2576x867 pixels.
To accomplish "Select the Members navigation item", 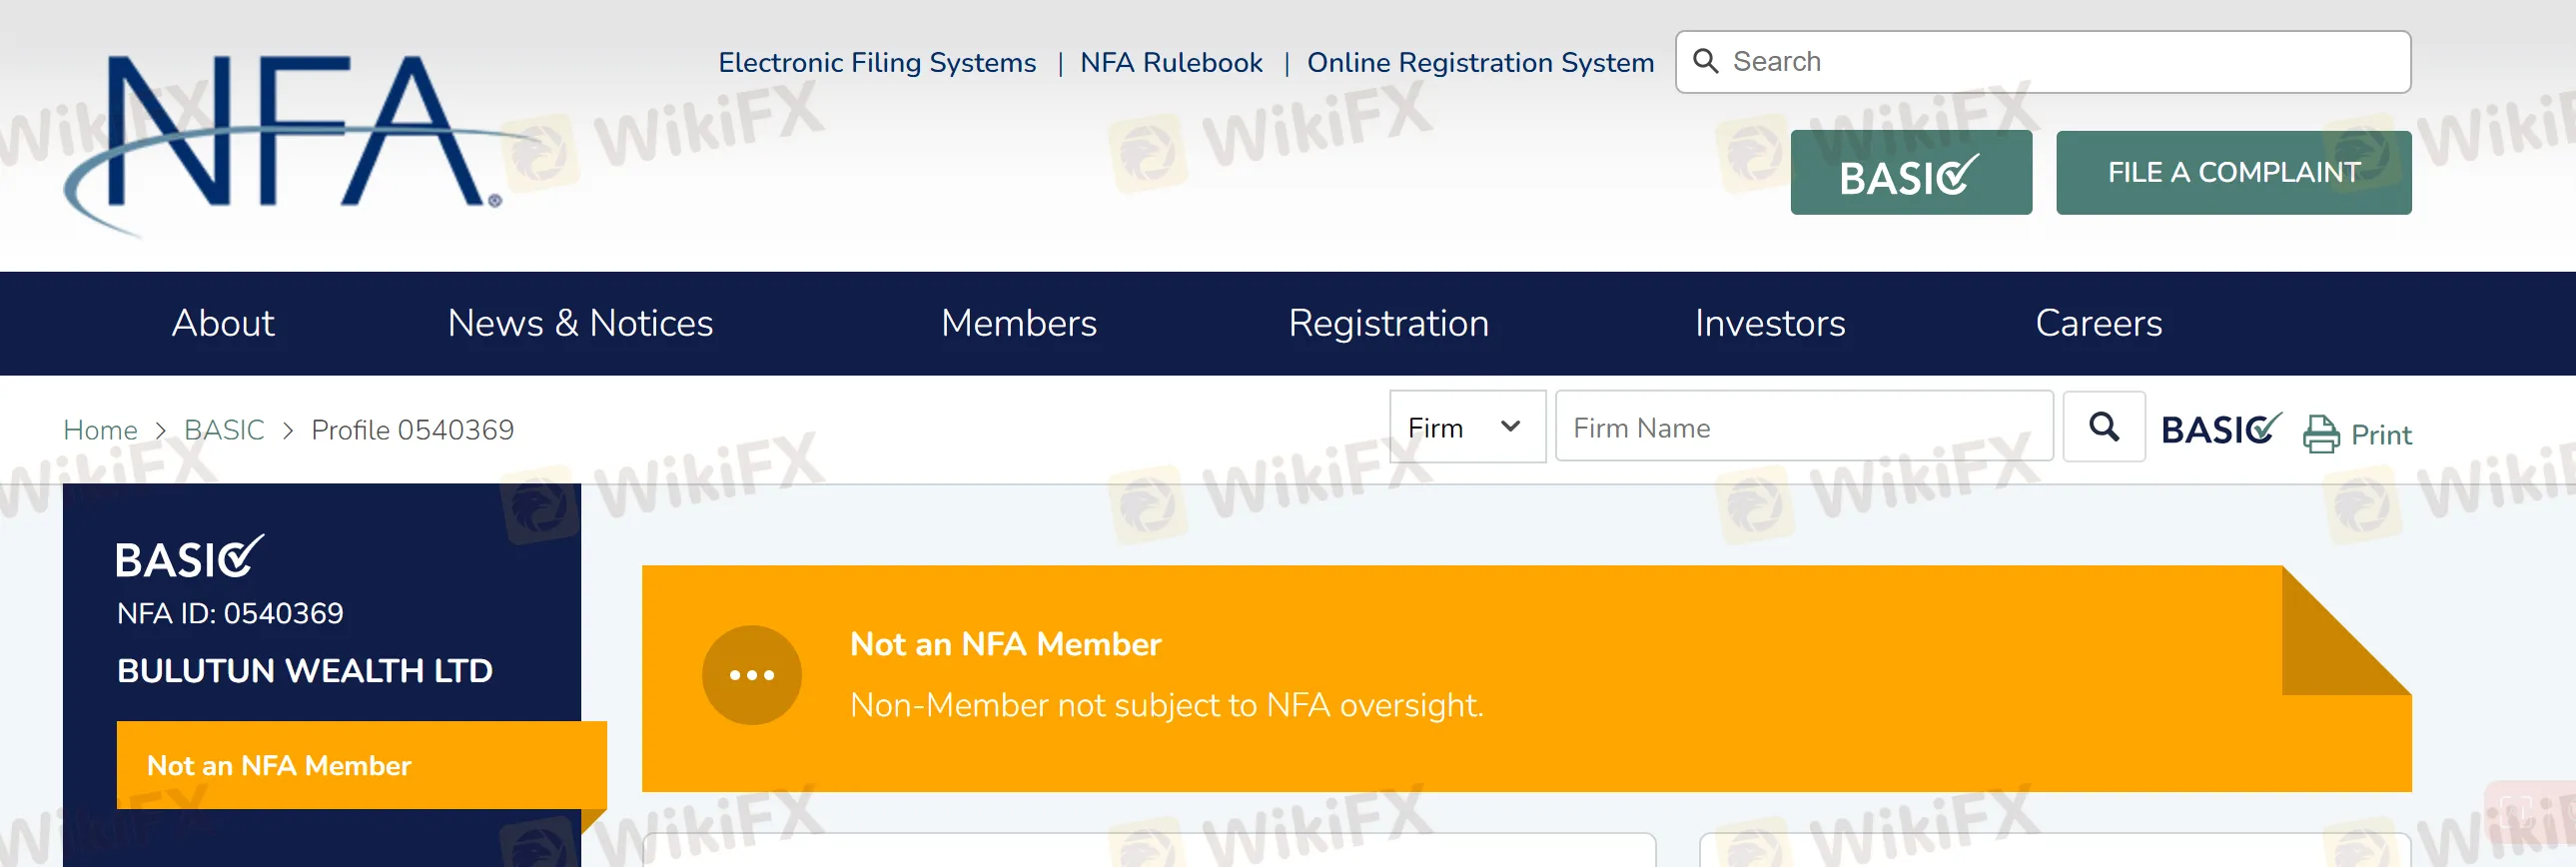I will [1018, 323].
